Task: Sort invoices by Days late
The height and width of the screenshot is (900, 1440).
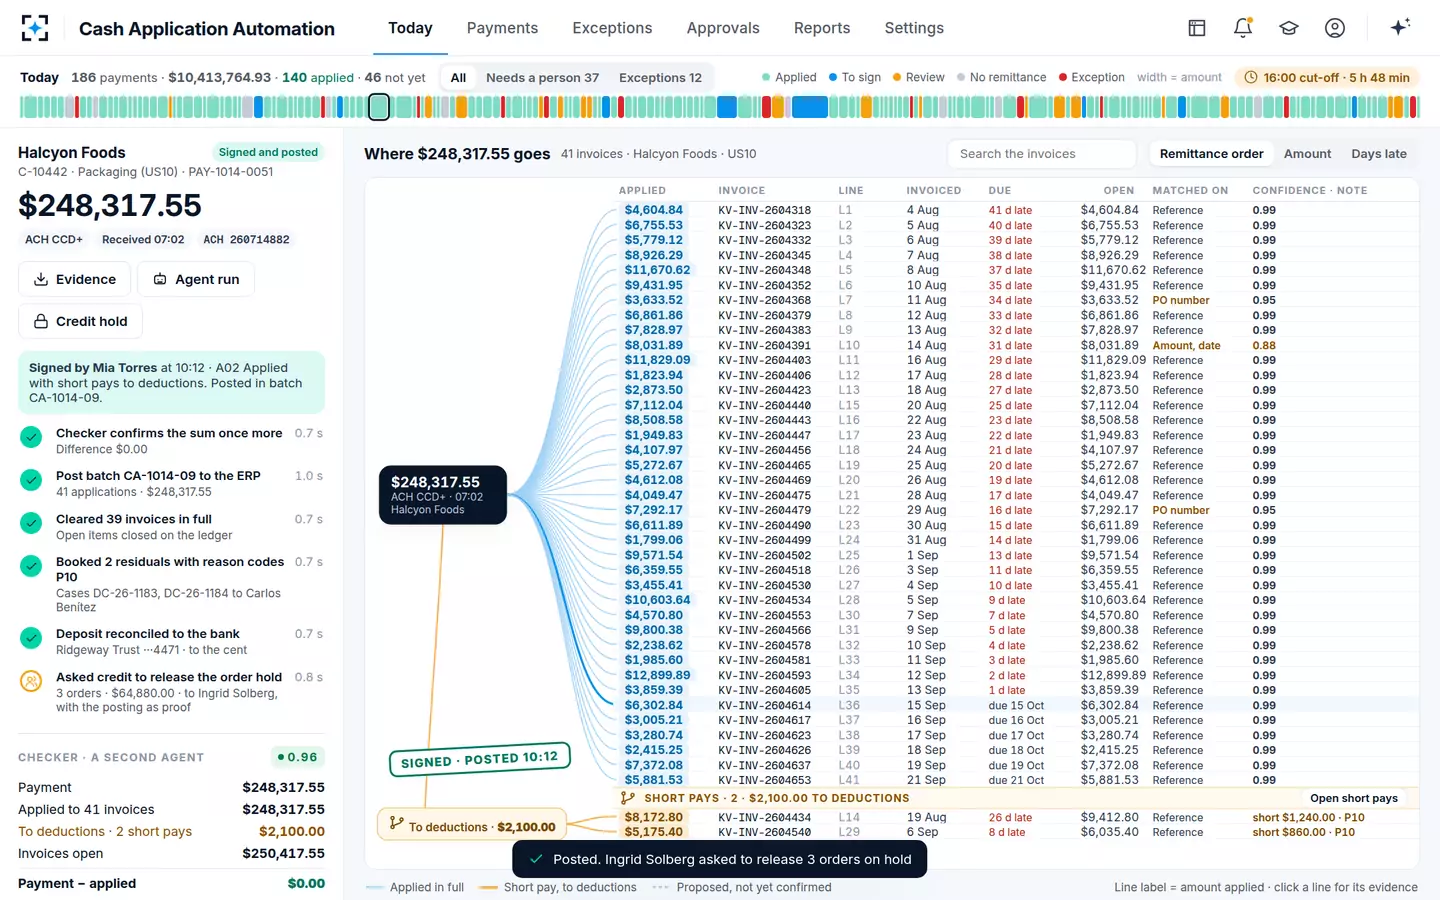Action: (x=1378, y=154)
